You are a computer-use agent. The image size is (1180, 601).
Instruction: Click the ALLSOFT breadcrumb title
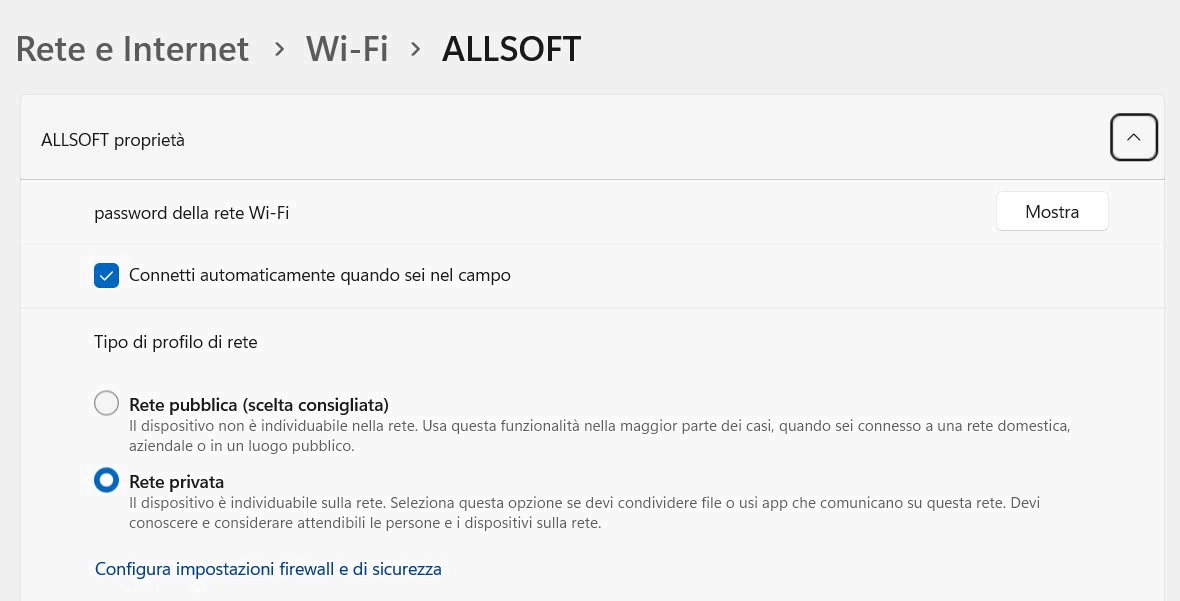(x=511, y=49)
